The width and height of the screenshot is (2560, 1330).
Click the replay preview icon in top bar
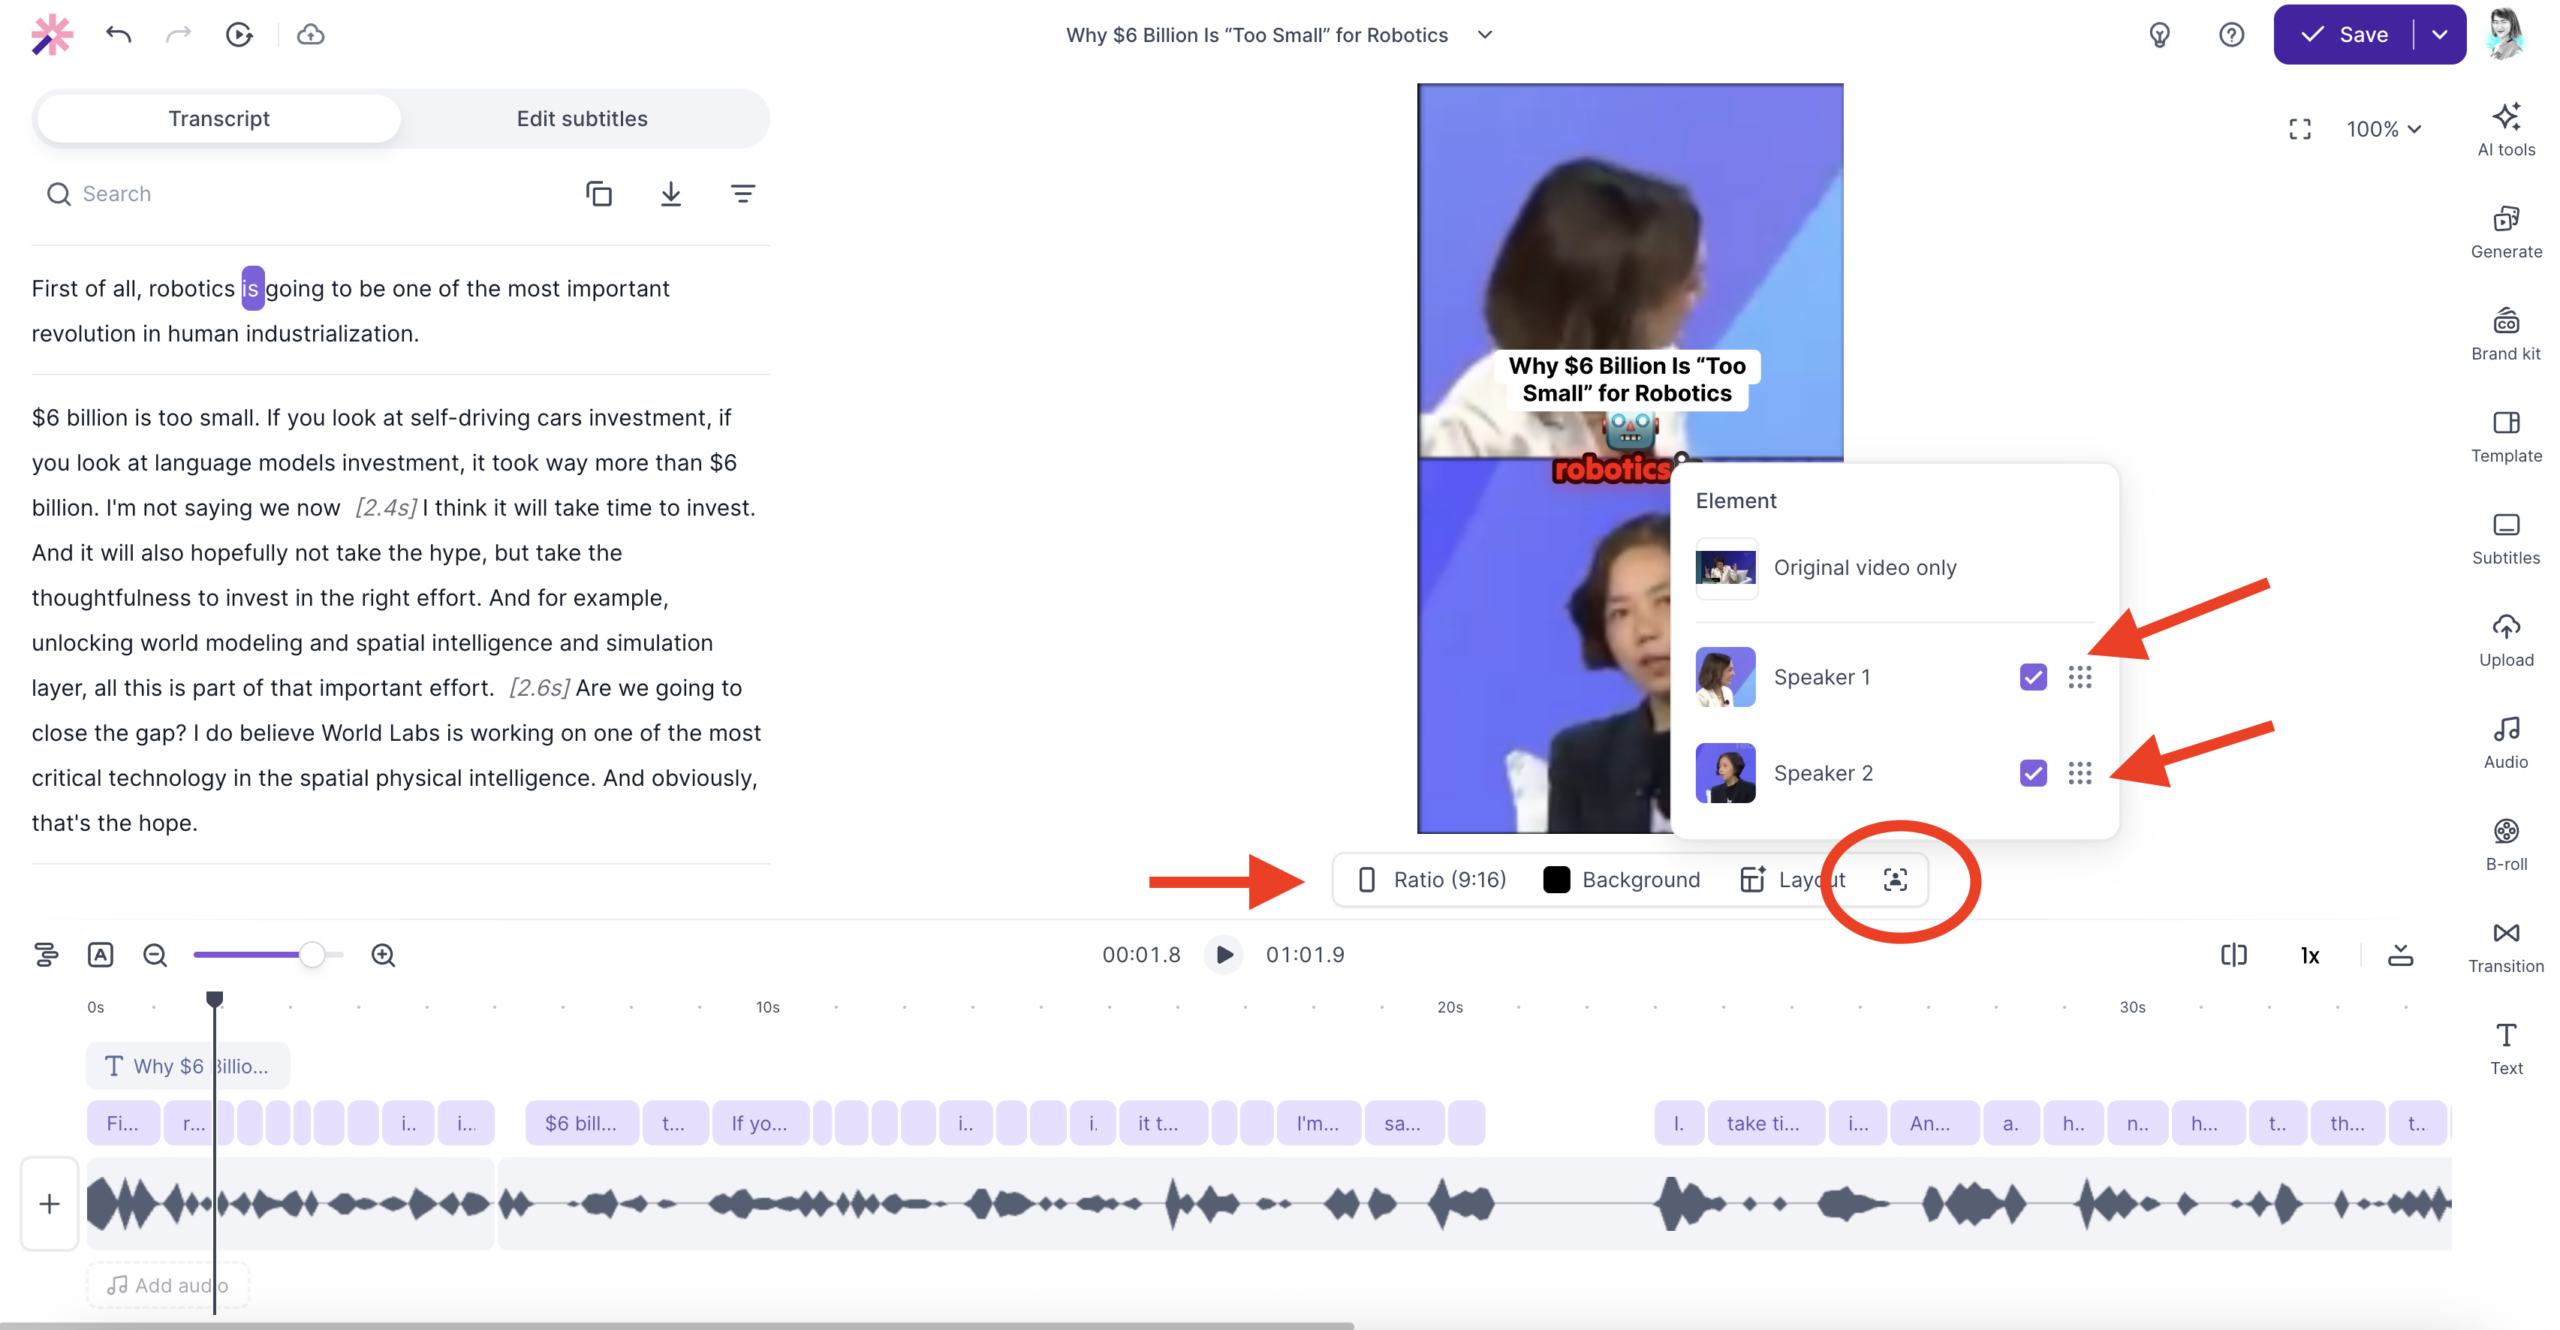[239, 35]
